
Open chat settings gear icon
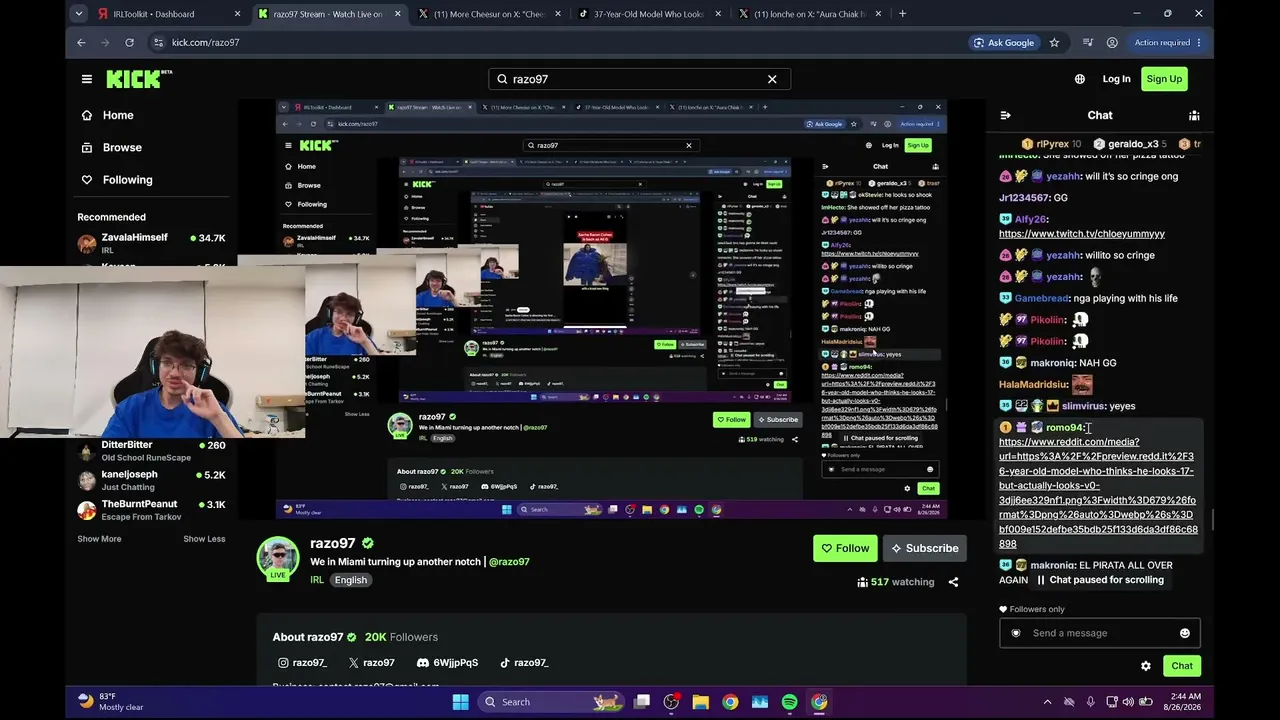1146,666
